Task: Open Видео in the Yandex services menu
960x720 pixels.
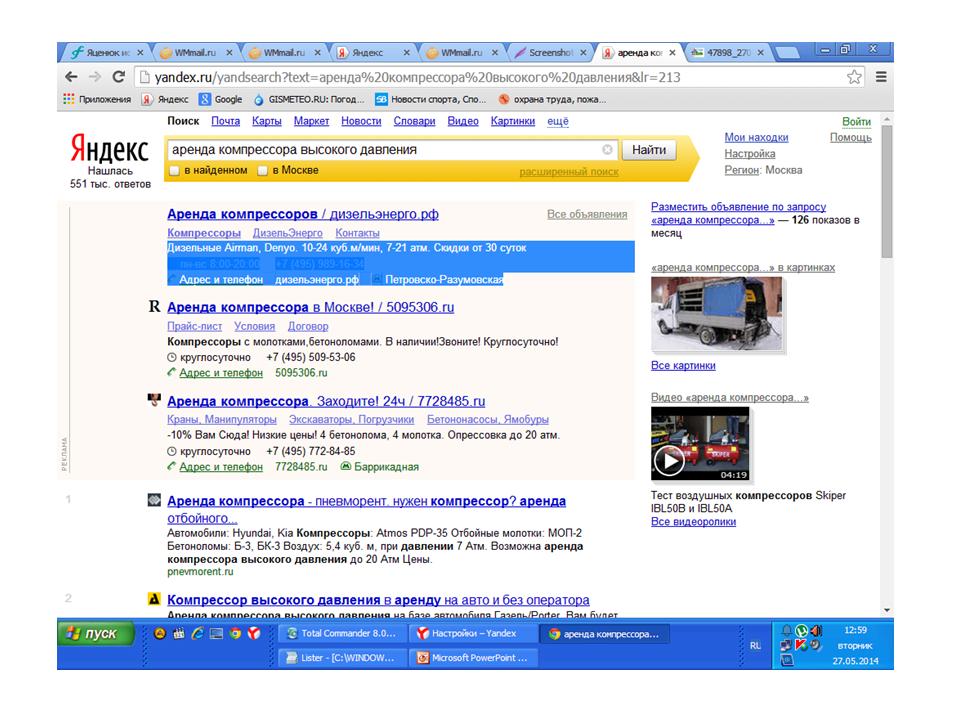Action: pos(463,121)
